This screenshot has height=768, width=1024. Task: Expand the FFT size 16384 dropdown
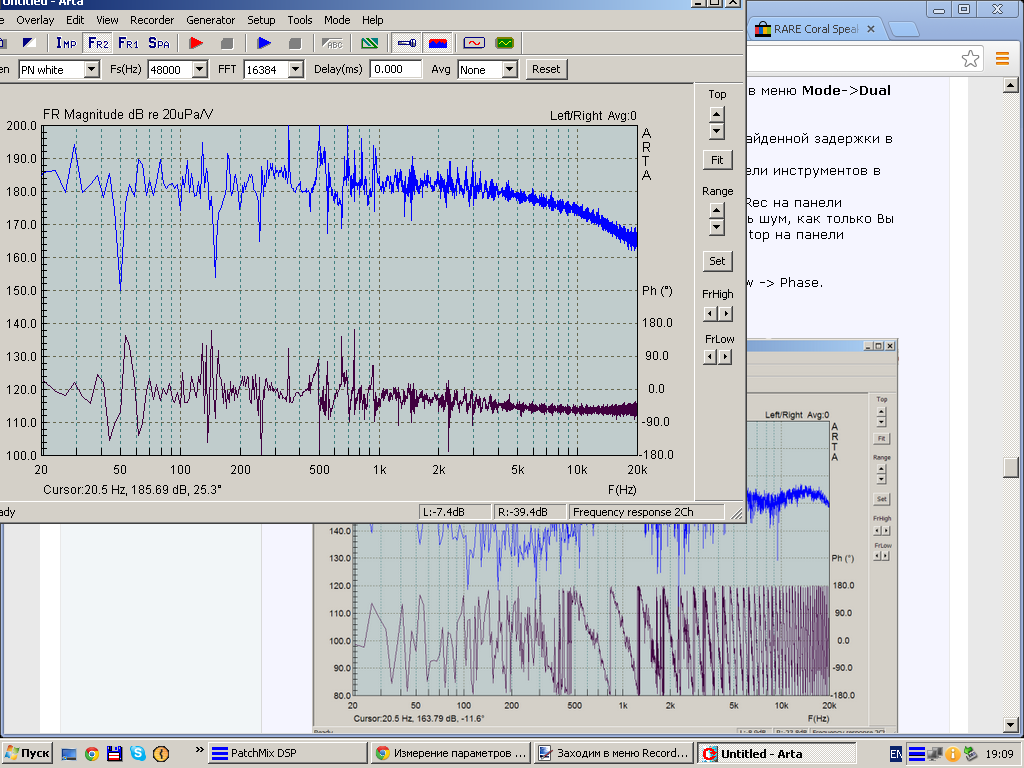point(295,70)
